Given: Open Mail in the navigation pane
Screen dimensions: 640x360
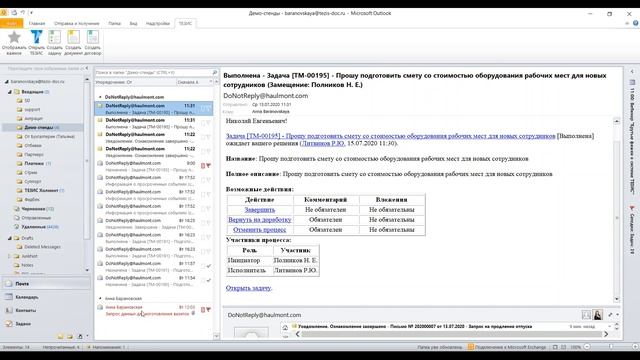Looking at the screenshot, I should point(46,283).
